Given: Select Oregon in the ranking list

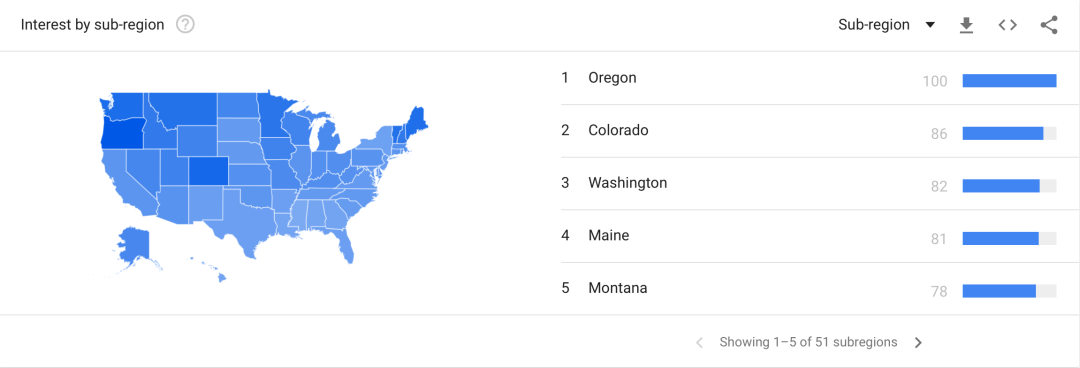Looking at the screenshot, I should (x=809, y=79).
